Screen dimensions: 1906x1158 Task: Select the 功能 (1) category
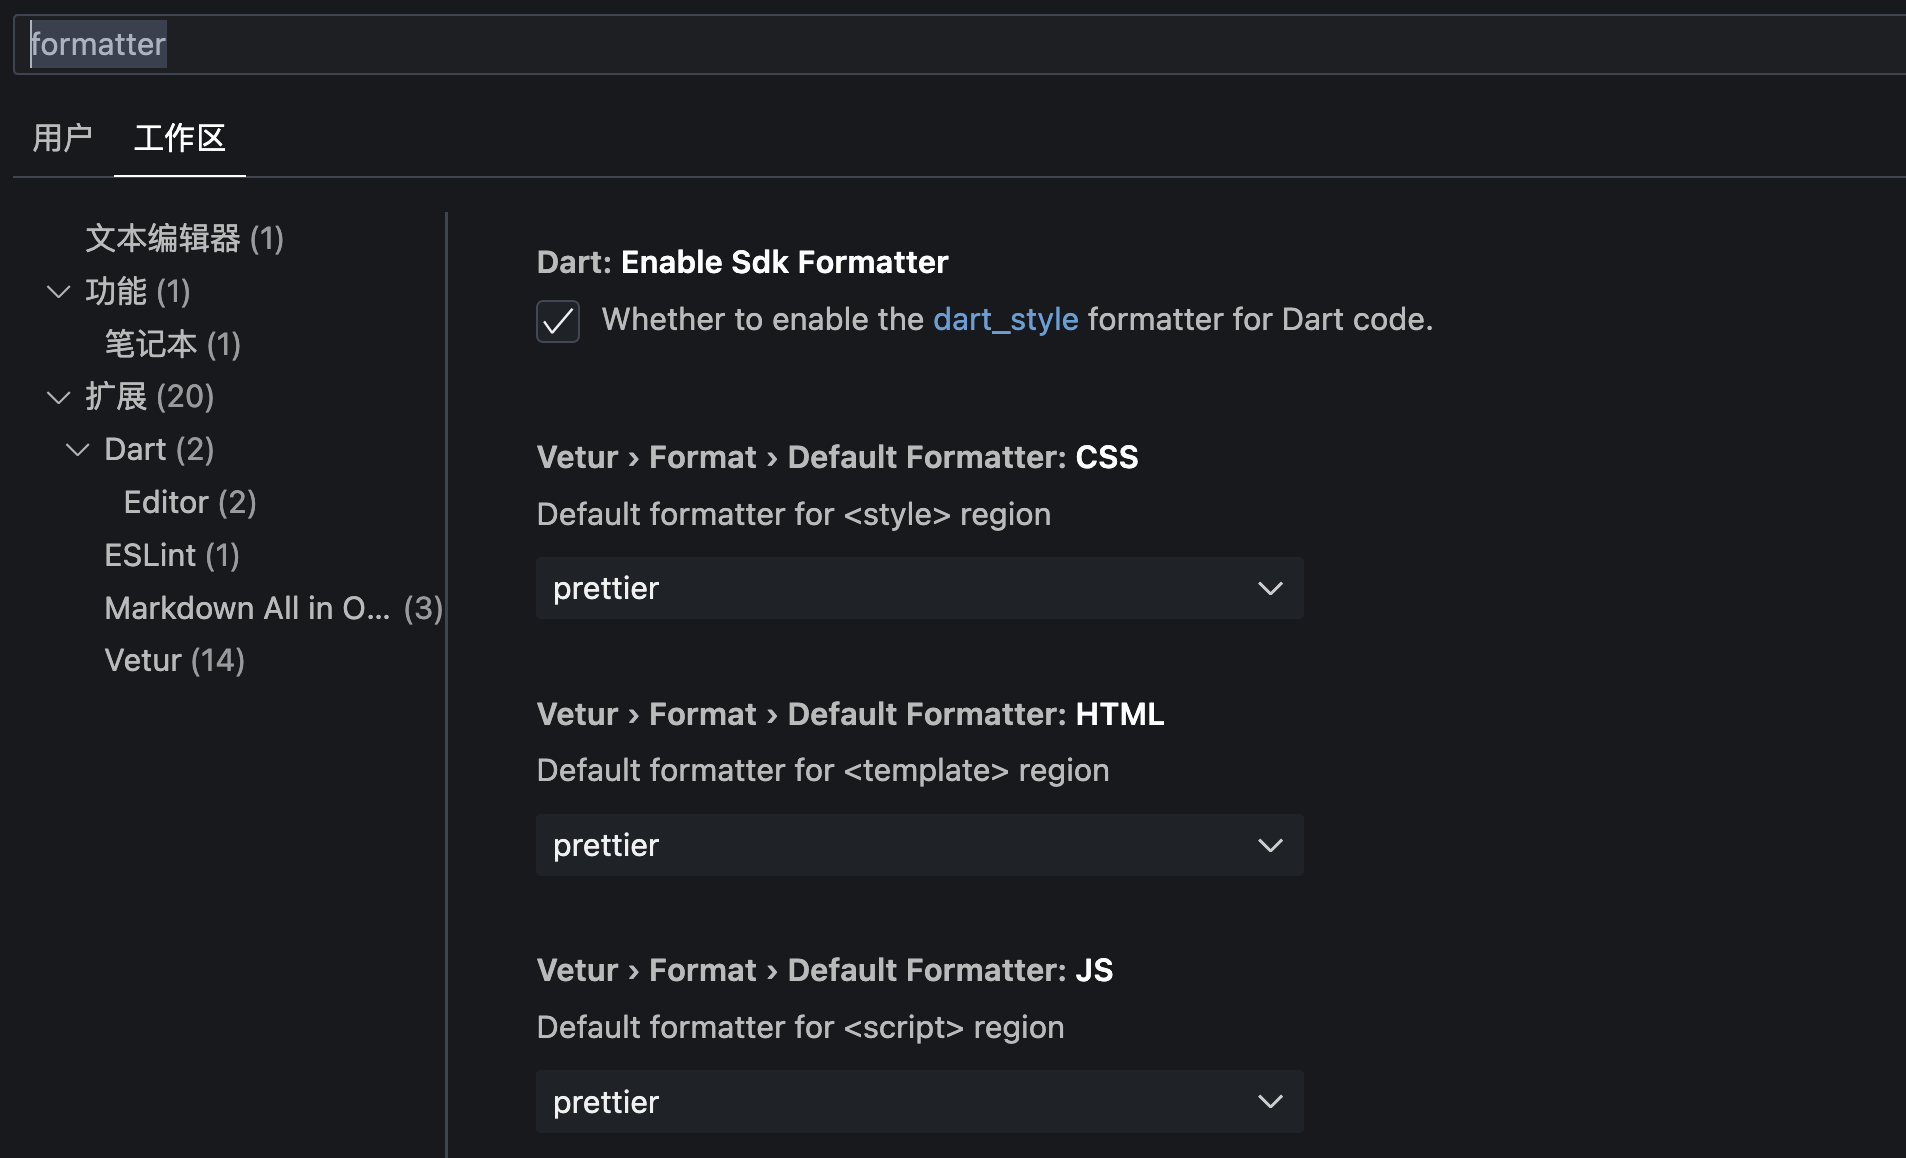[x=138, y=292]
